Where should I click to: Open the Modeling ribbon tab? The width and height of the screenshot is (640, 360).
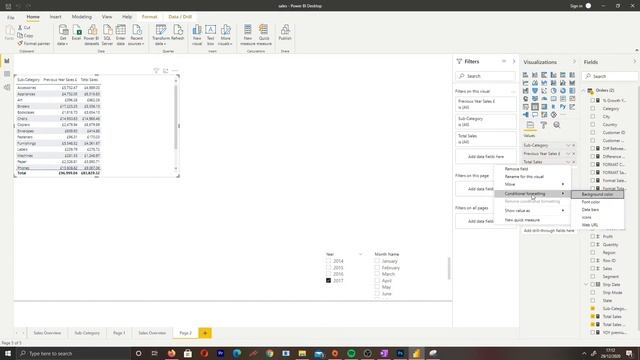82,17
